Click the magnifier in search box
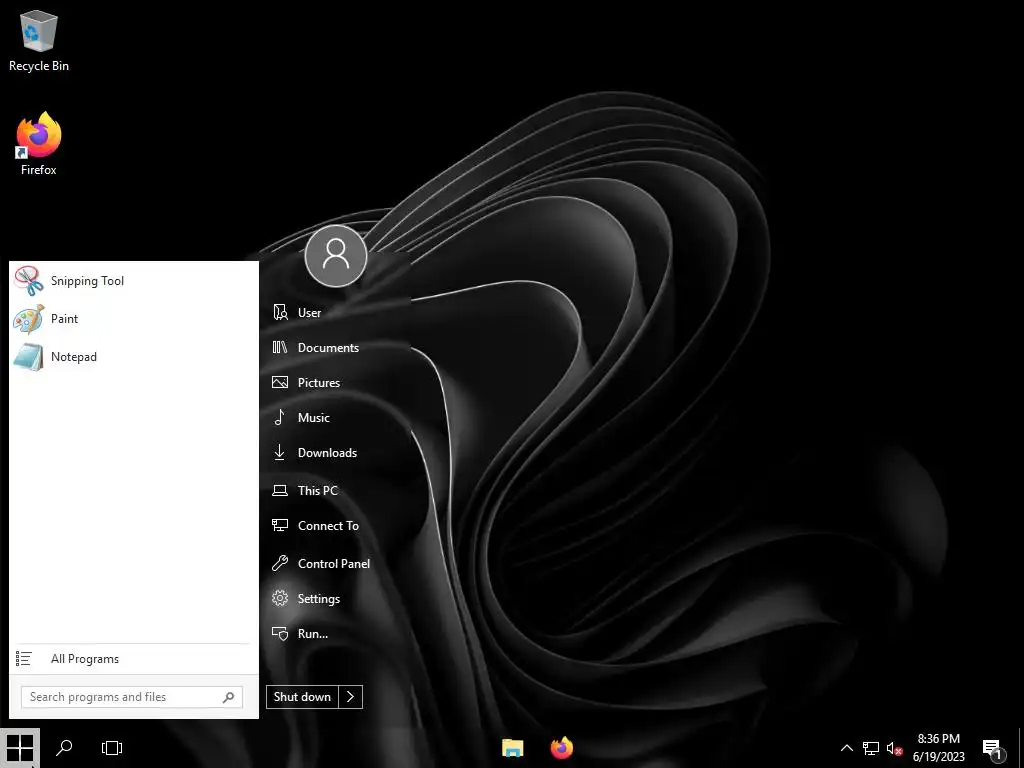The height and width of the screenshot is (768, 1024). [229, 697]
